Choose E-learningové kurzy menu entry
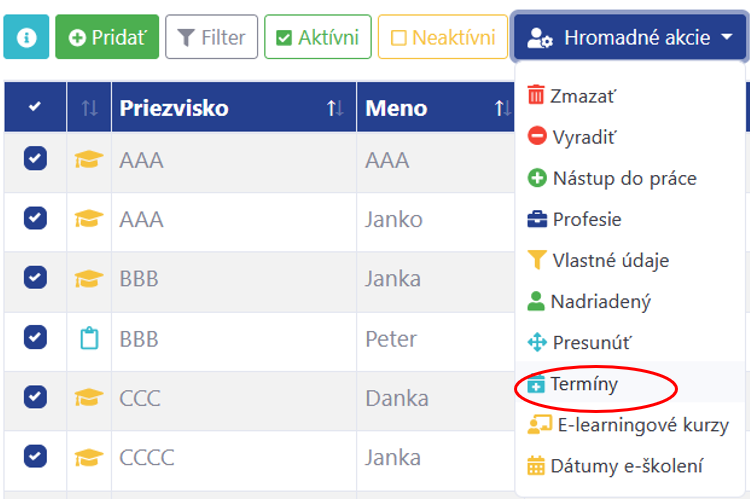The image size is (750, 500). pos(630,425)
